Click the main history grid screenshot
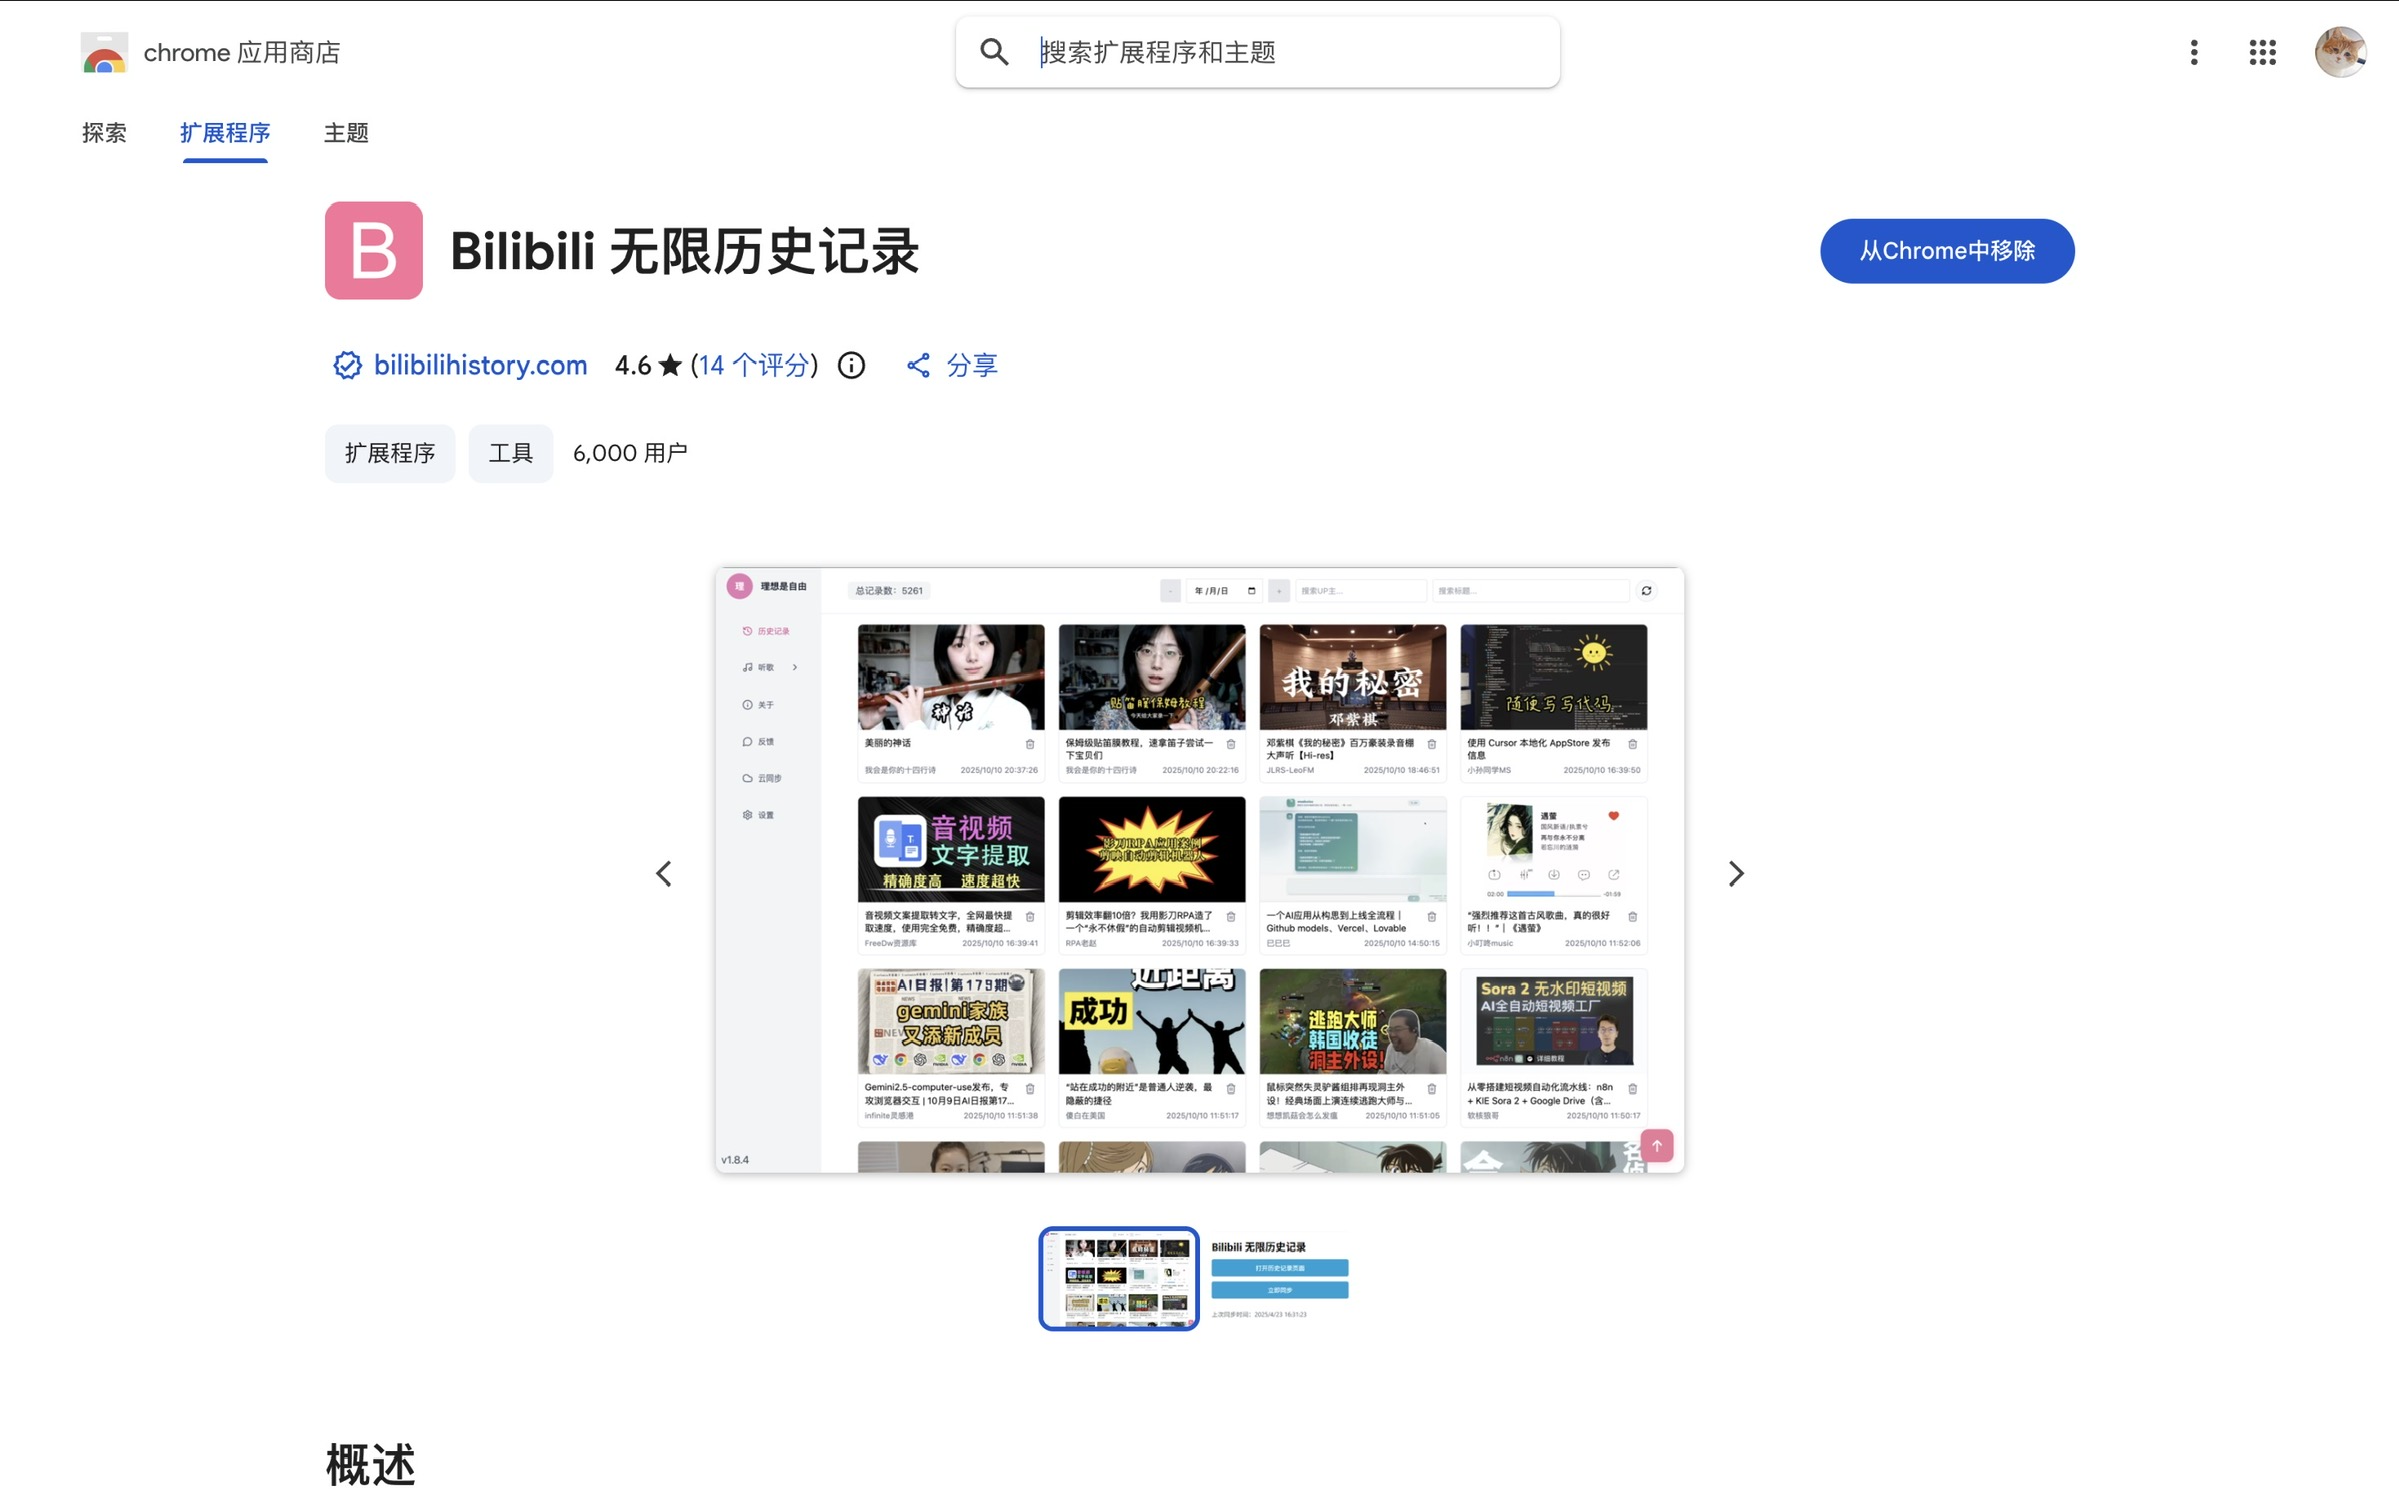2399x1500 pixels. pos(1200,870)
